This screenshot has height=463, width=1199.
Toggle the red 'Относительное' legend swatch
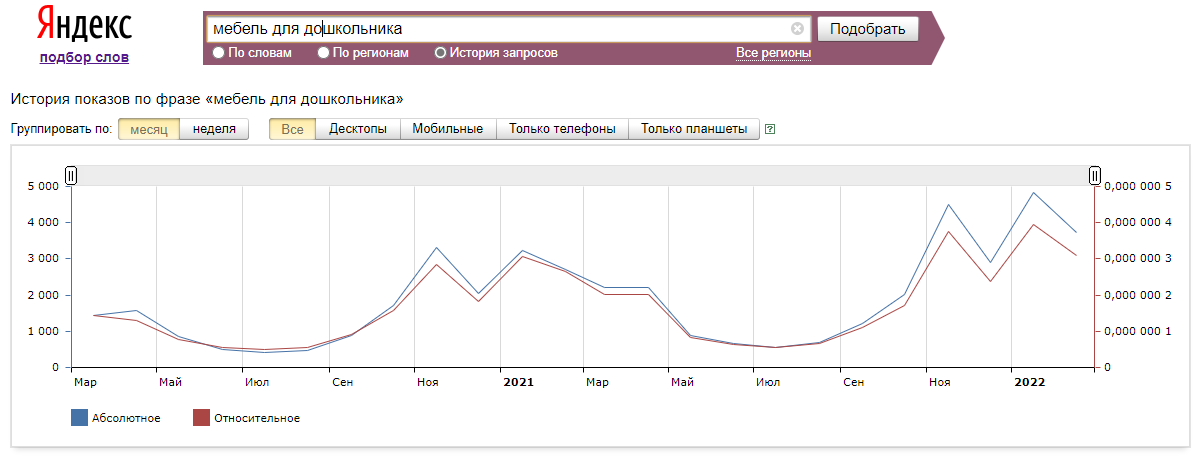[201, 418]
